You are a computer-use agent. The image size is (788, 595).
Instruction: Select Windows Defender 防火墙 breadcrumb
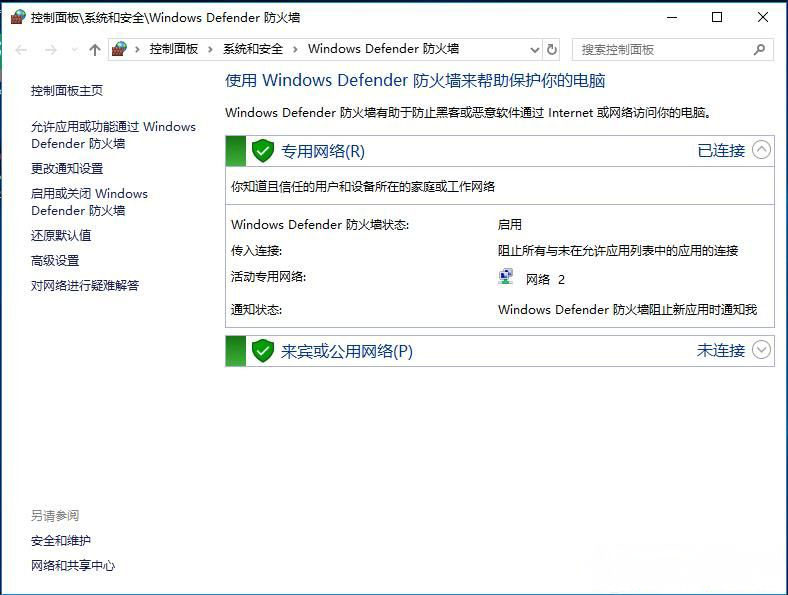click(383, 49)
